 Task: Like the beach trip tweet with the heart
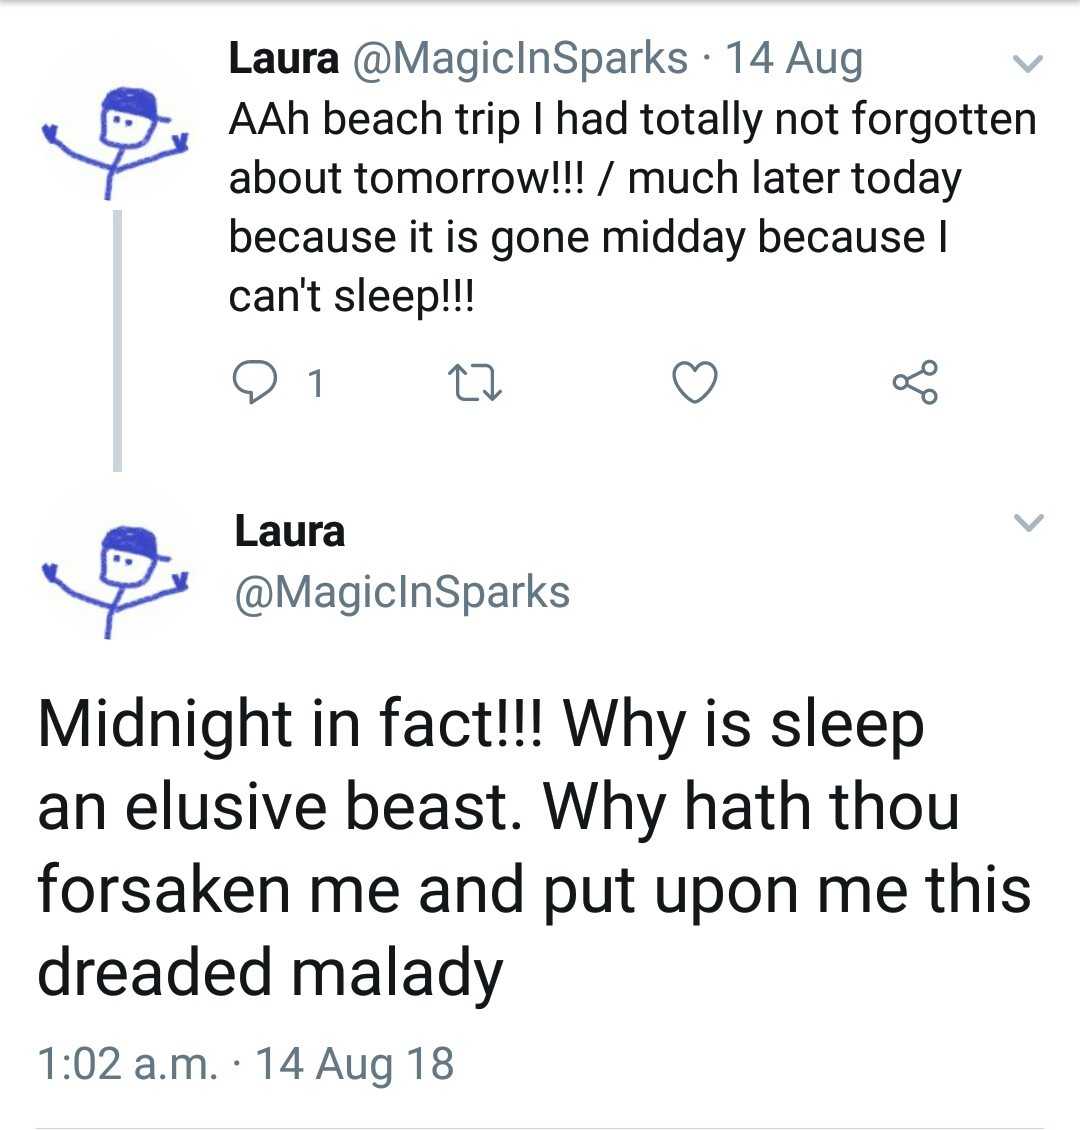[695, 384]
